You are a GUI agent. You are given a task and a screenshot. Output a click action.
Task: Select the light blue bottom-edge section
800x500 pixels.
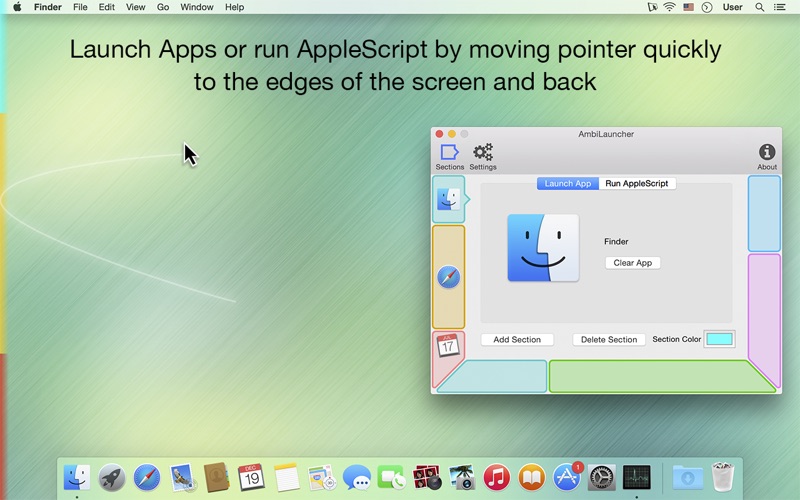[495, 377]
